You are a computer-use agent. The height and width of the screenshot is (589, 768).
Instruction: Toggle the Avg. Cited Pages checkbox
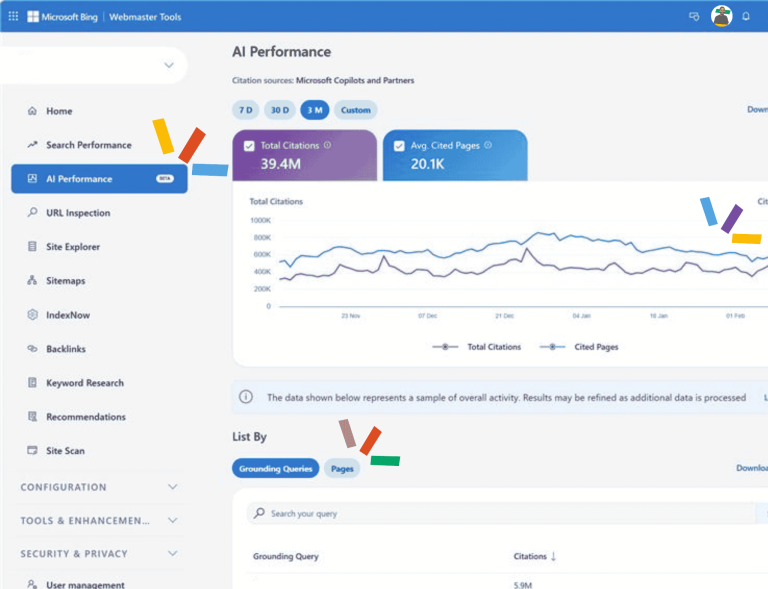click(399, 146)
